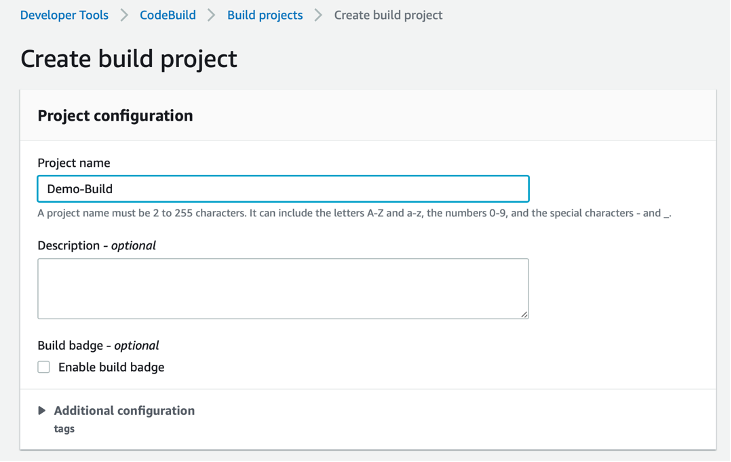Select the 'Project configuration' panel header

coord(115,116)
